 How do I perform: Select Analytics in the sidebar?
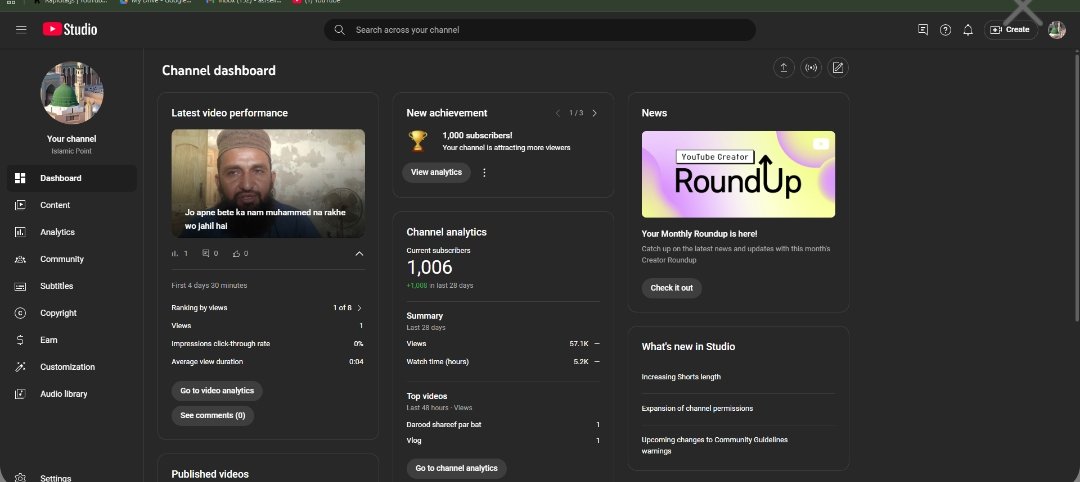57,232
